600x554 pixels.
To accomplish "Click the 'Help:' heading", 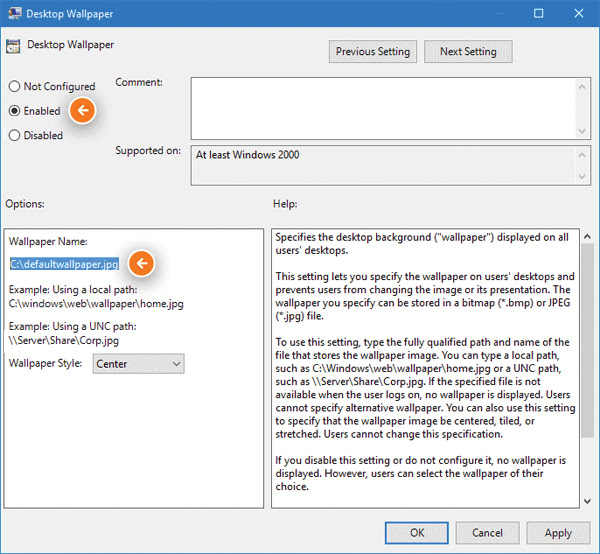I will pyautogui.click(x=285, y=204).
